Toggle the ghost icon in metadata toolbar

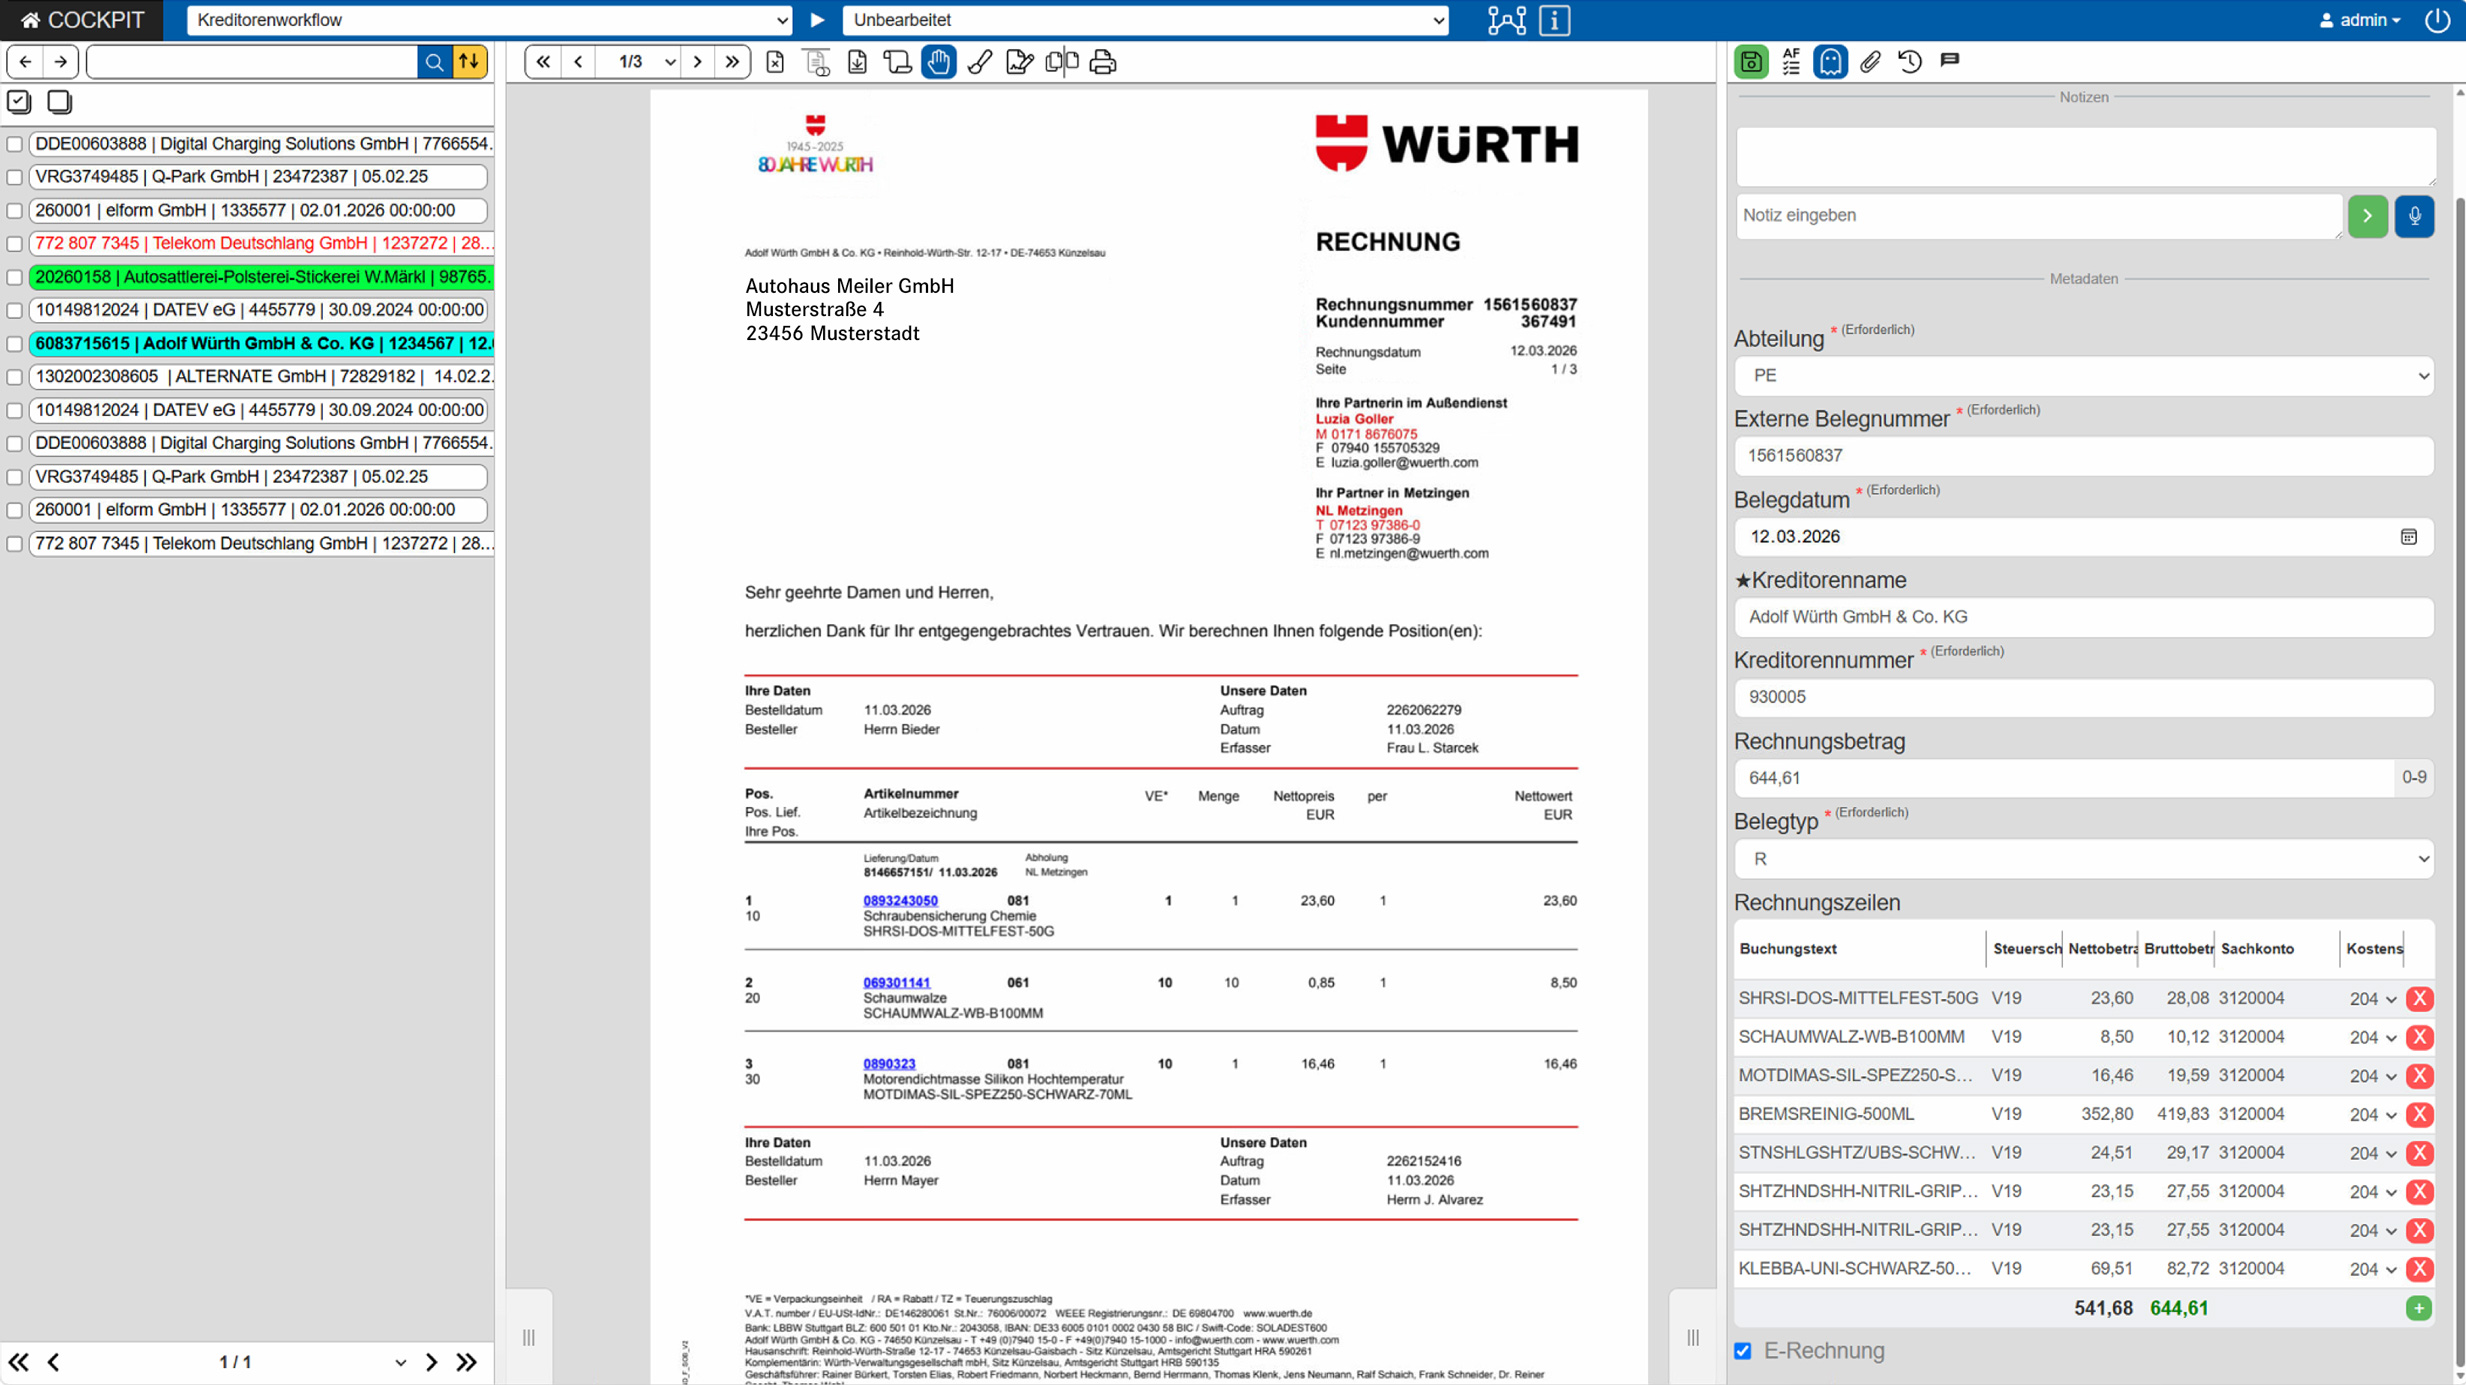click(x=1830, y=62)
